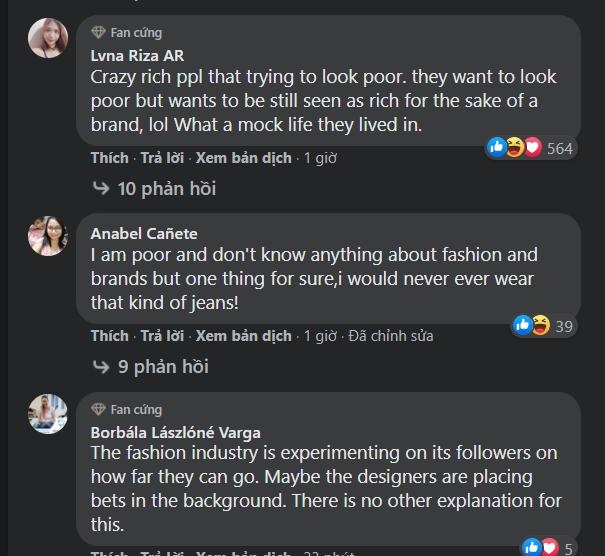This screenshot has height=556, width=605.
Task: Click Anabel Cañete's profile avatar
Action: (48, 236)
